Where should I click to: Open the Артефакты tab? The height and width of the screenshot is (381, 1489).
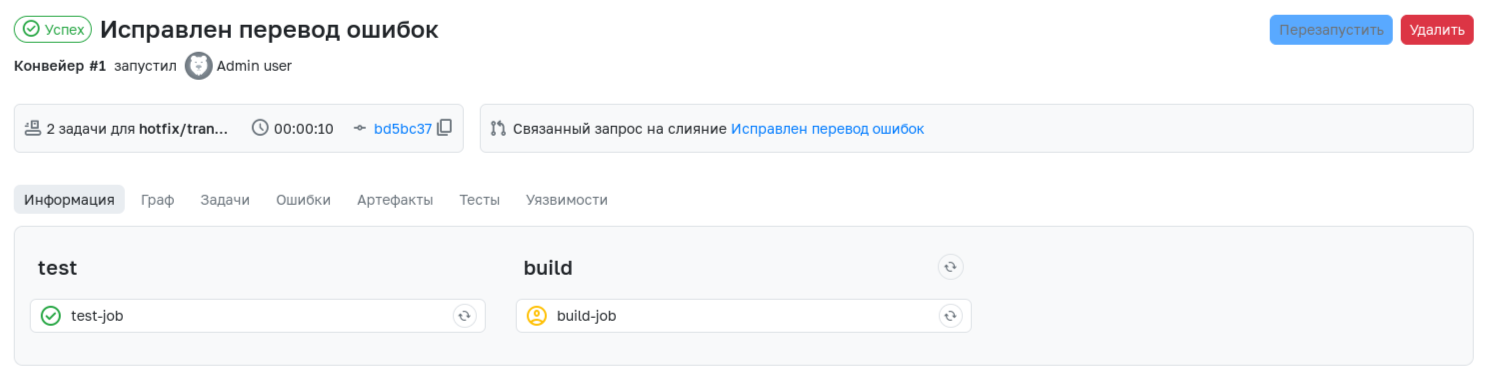point(395,199)
